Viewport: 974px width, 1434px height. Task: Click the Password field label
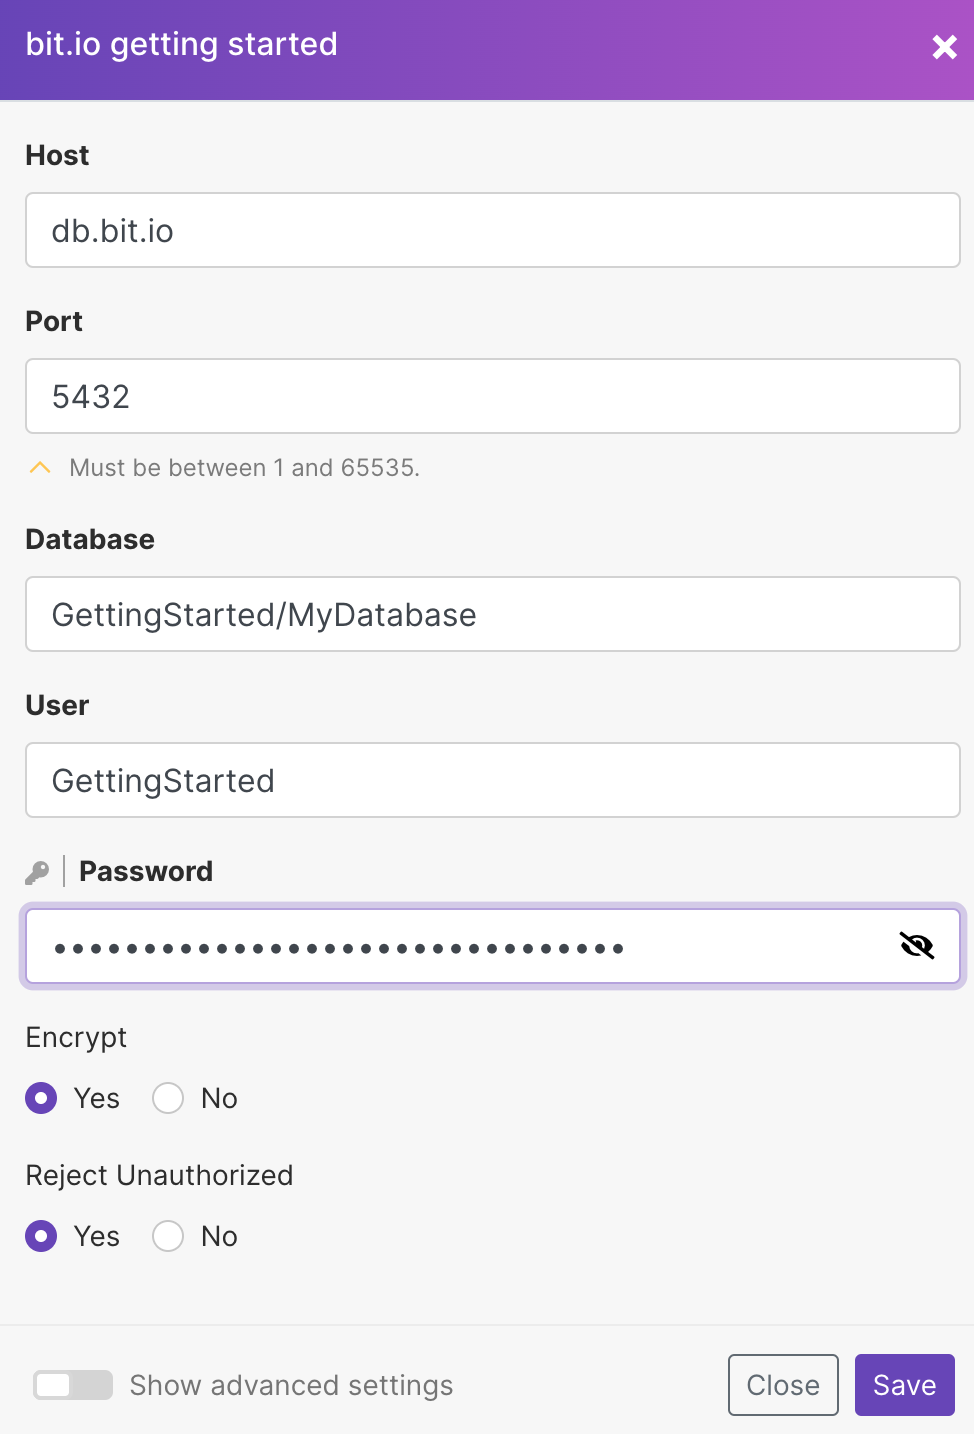click(146, 872)
